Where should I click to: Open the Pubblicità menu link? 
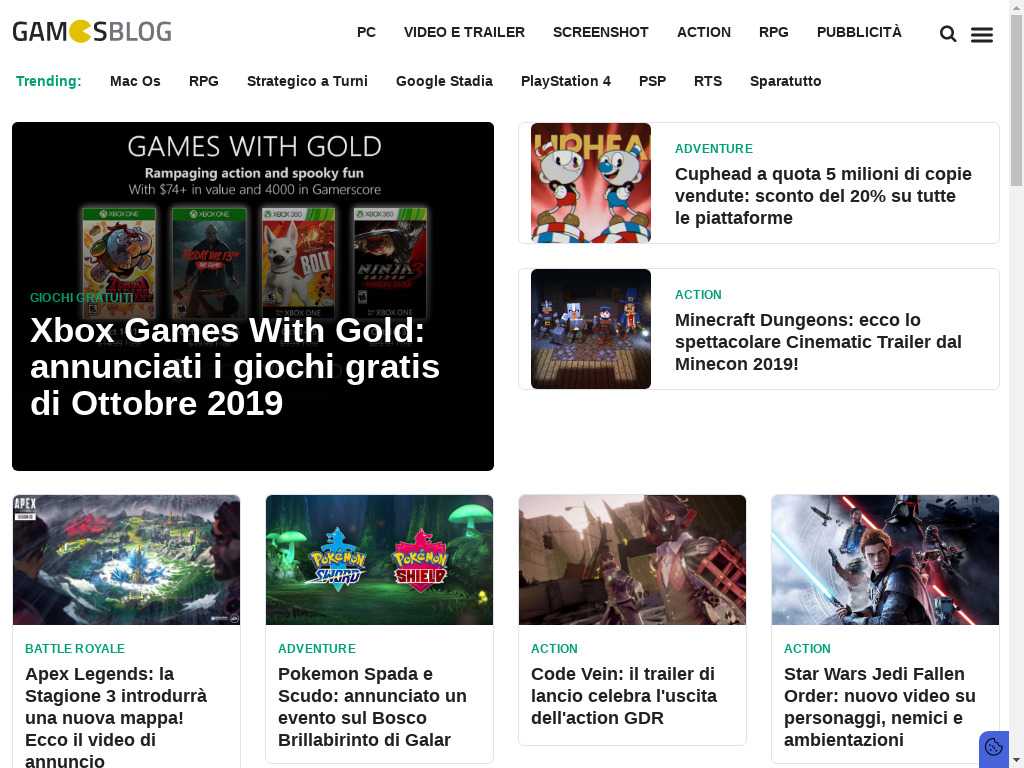pos(859,32)
